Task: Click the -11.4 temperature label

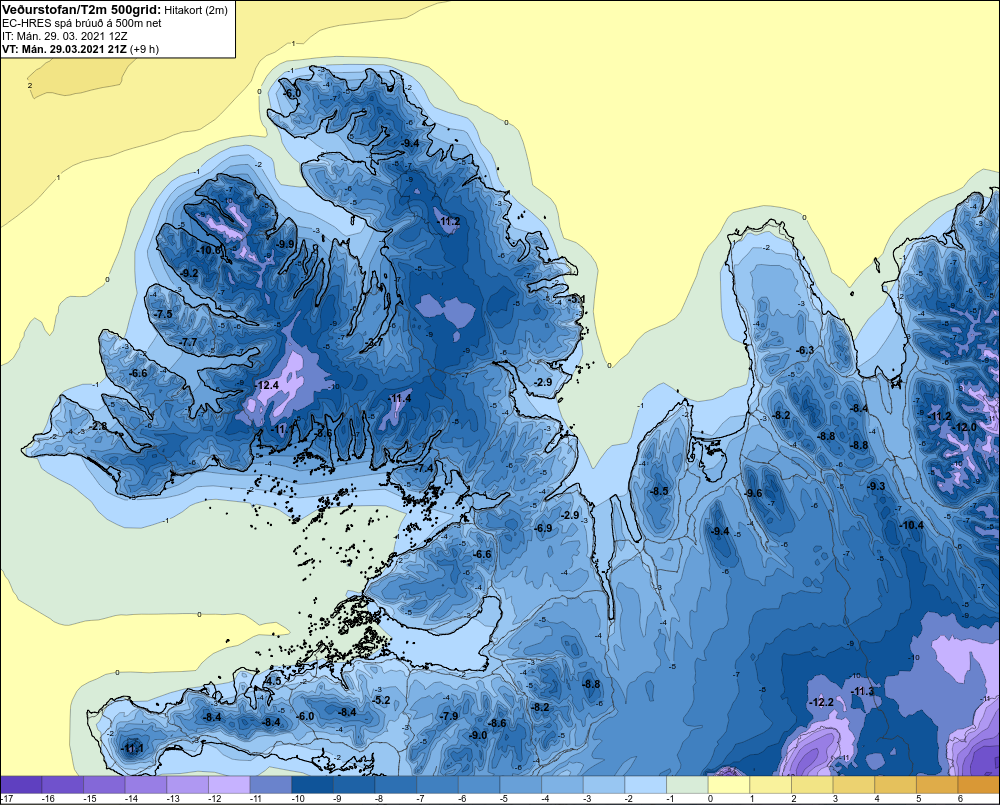Action: (x=400, y=399)
